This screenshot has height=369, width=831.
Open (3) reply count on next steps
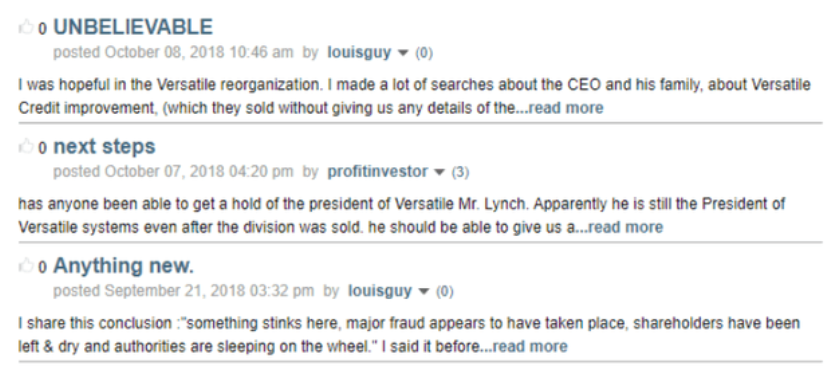[x=460, y=172]
